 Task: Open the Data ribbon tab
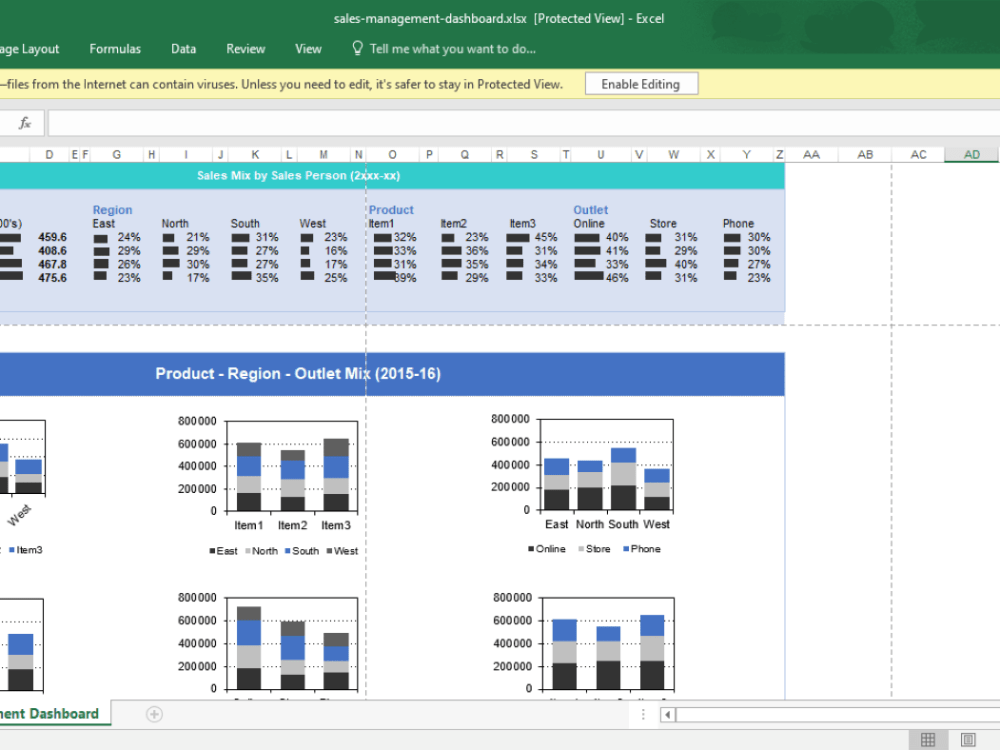pyautogui.click(x=183, y=48)
